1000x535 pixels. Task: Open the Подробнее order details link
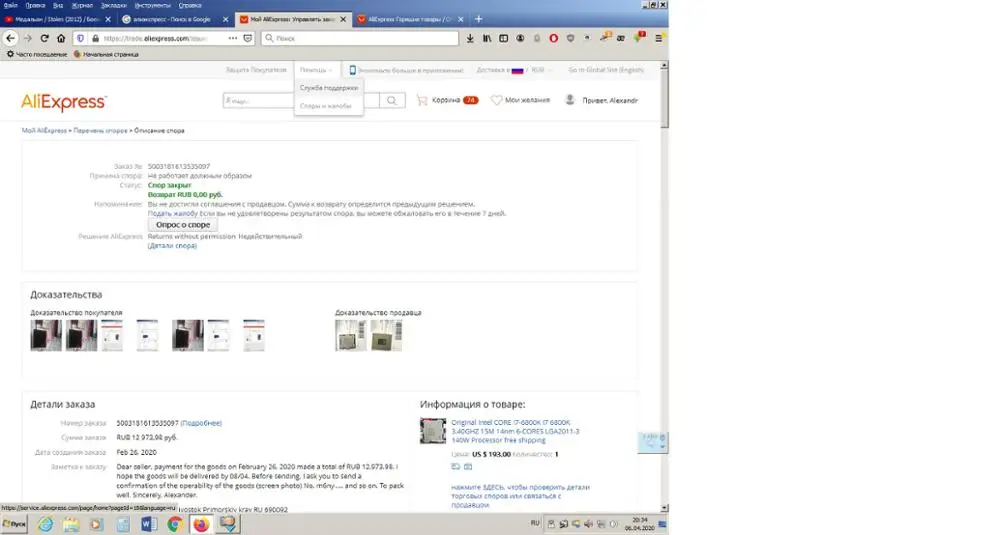coord(202,423)
